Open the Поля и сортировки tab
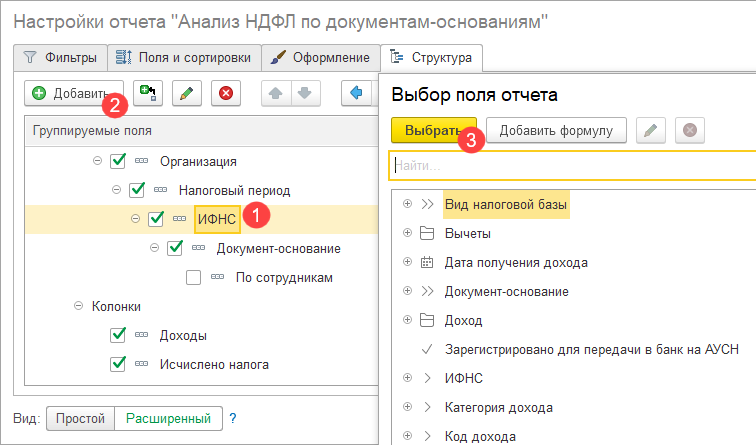The width and height of the screenshot is (756, 445). 184,58
